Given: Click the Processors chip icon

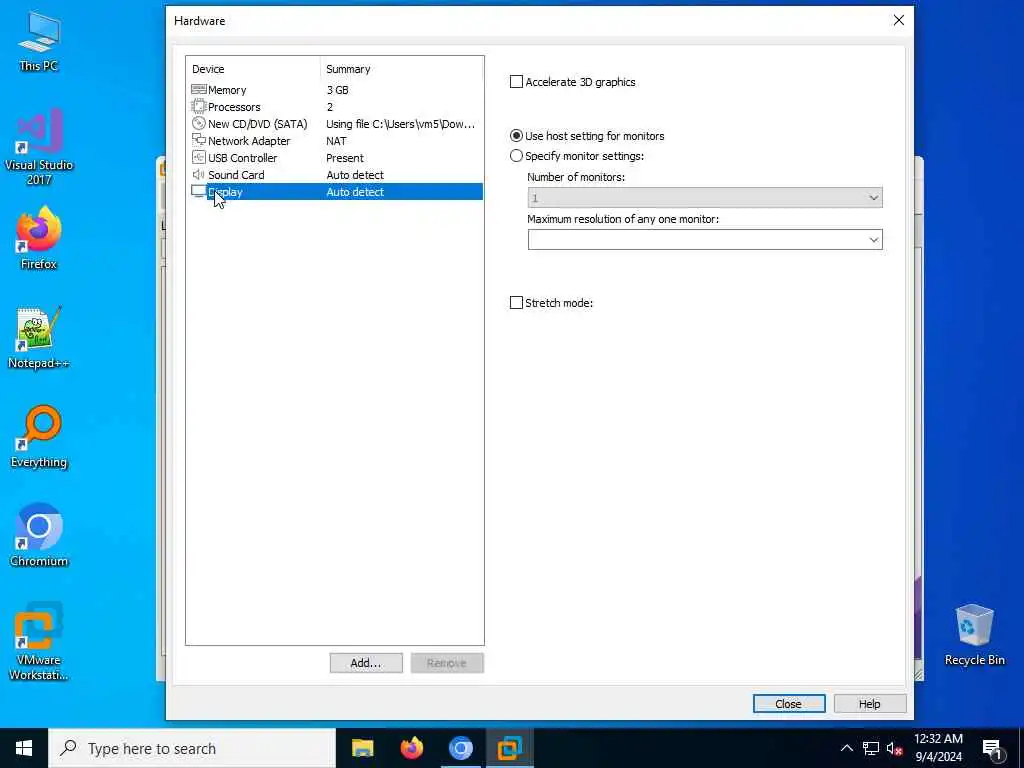Looking at the screenshot, I should coord(199,106).
